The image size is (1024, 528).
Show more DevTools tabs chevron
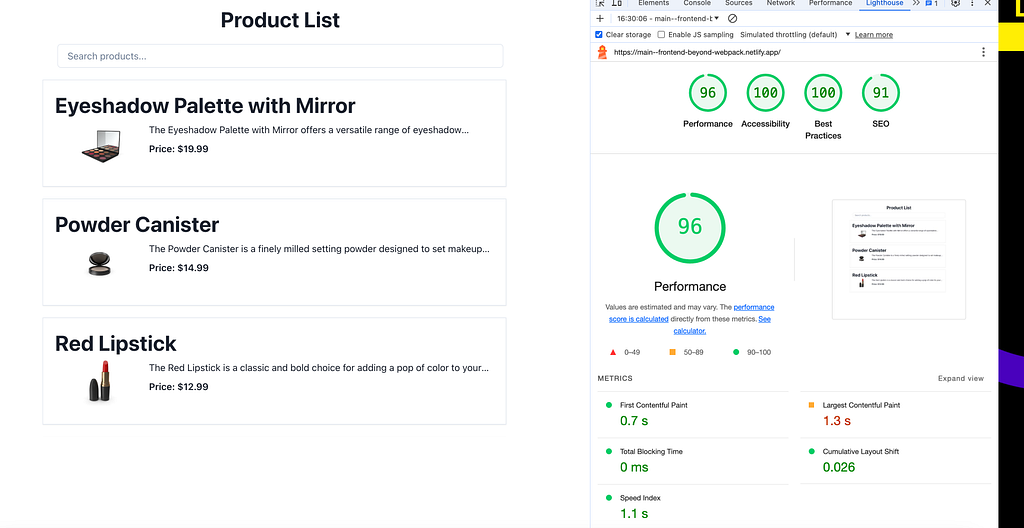click(x=916, y=3)
